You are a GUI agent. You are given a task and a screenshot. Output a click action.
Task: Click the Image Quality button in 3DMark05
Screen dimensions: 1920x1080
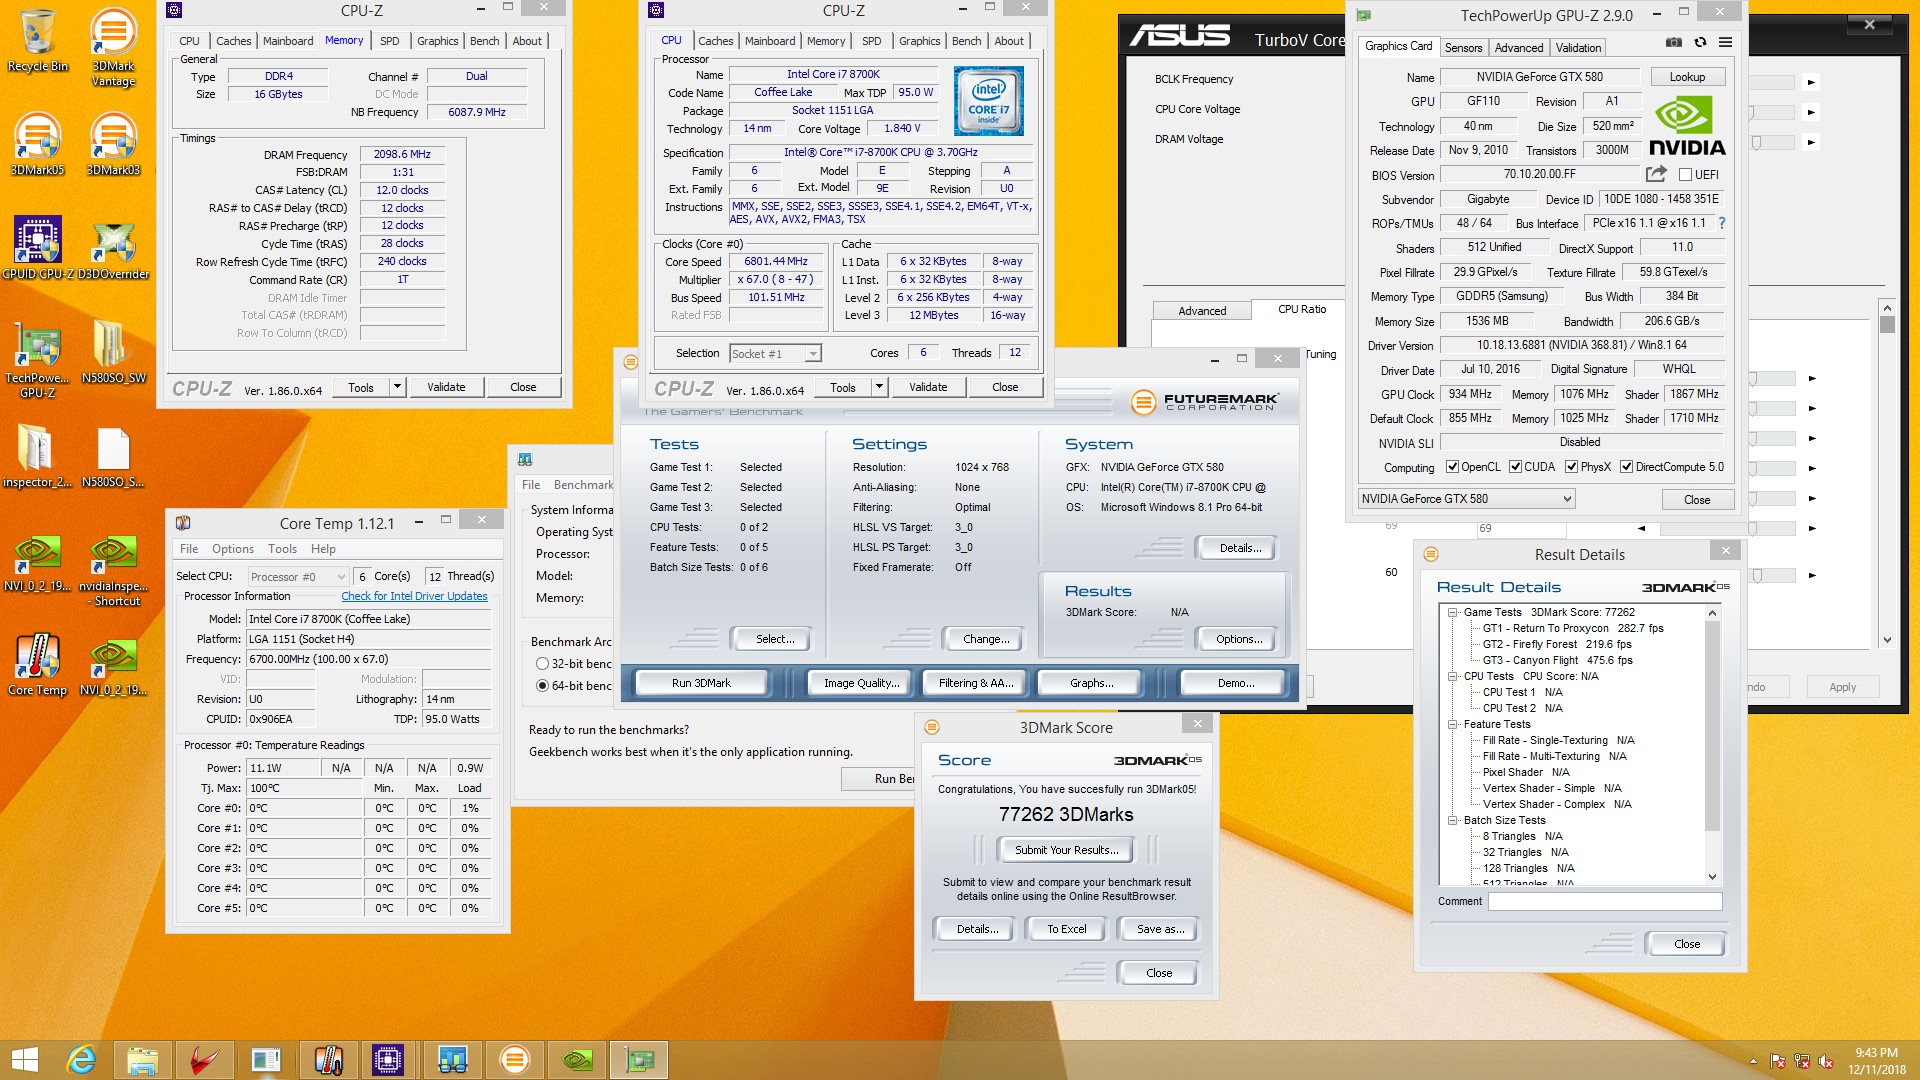tap(861, 683)
